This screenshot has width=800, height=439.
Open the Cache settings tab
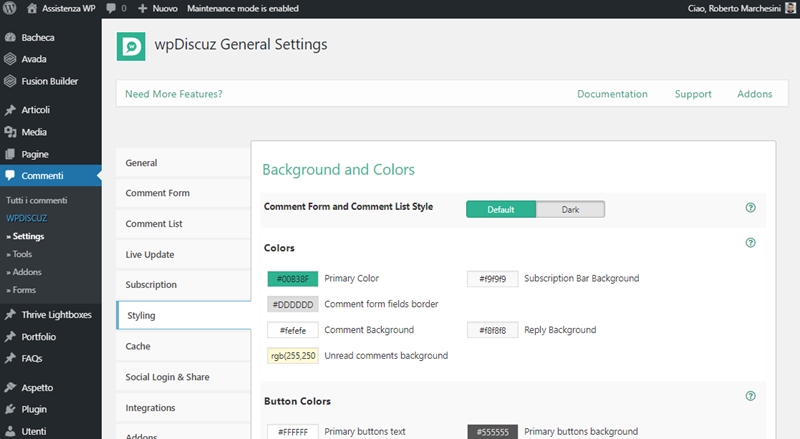(x=183, y=346)
